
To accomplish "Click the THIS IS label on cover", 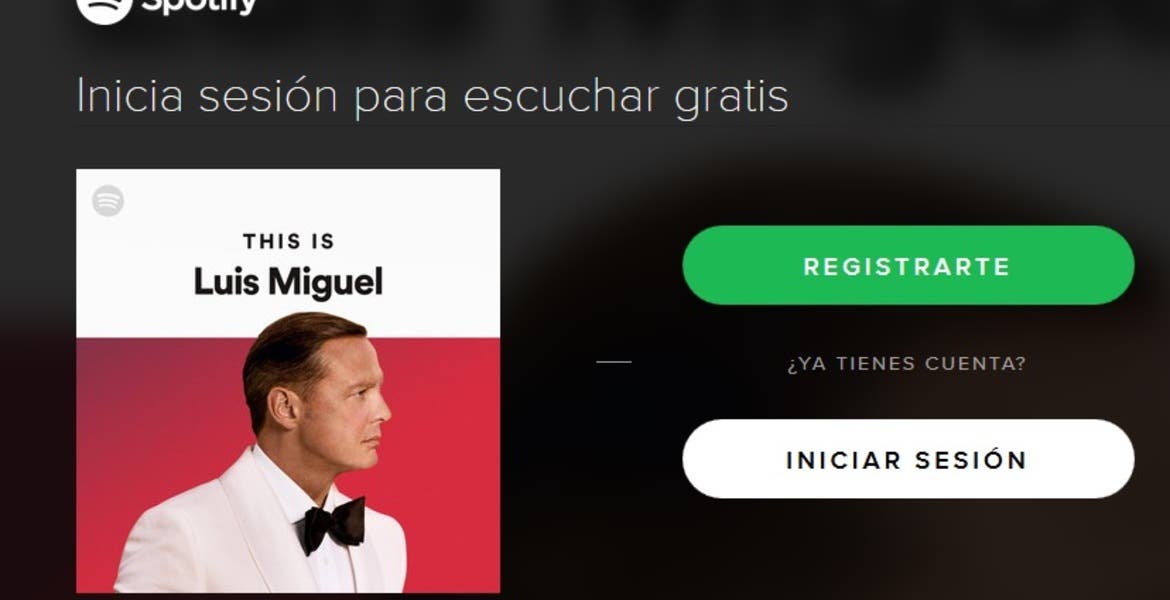I will (289, 241).
